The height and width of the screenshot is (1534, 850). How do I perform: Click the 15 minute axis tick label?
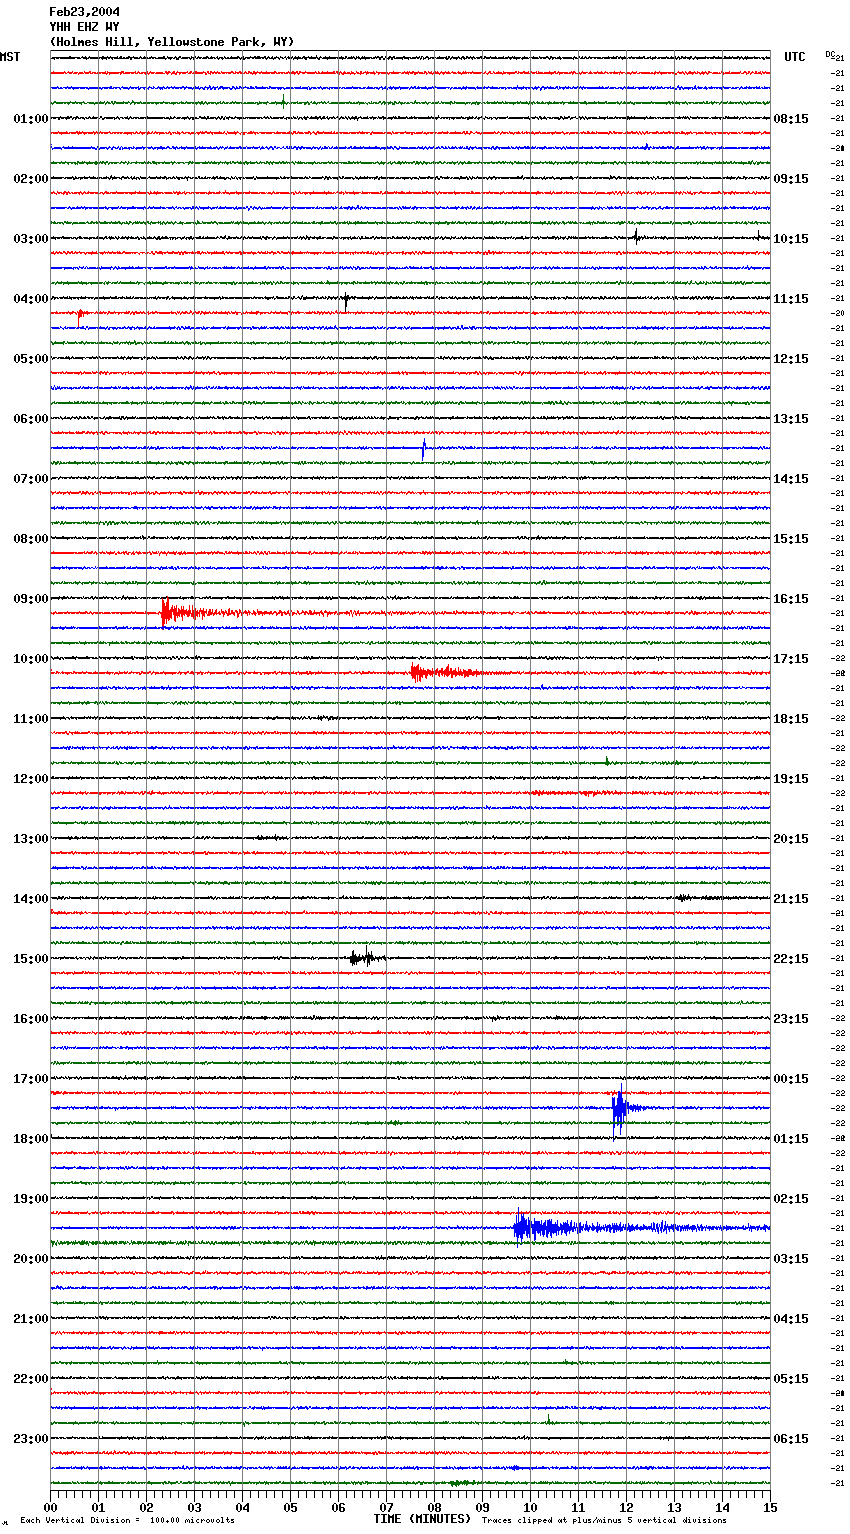[770, 1507]
